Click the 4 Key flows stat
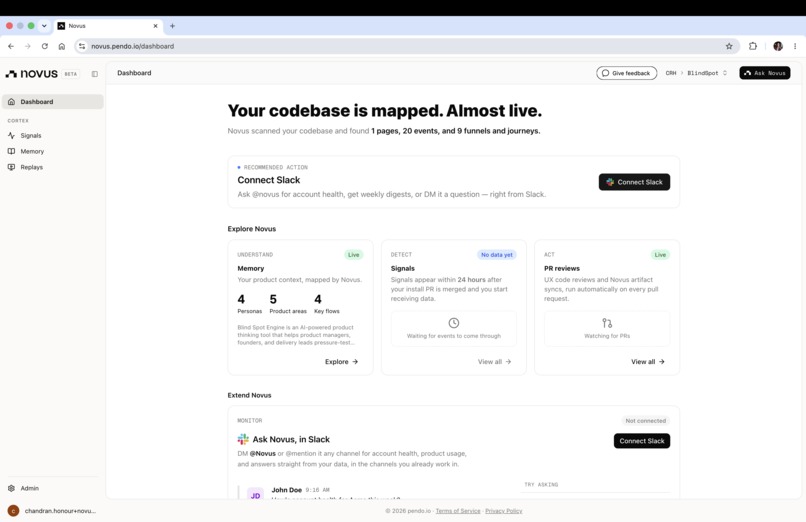 [x=327, y=304]
